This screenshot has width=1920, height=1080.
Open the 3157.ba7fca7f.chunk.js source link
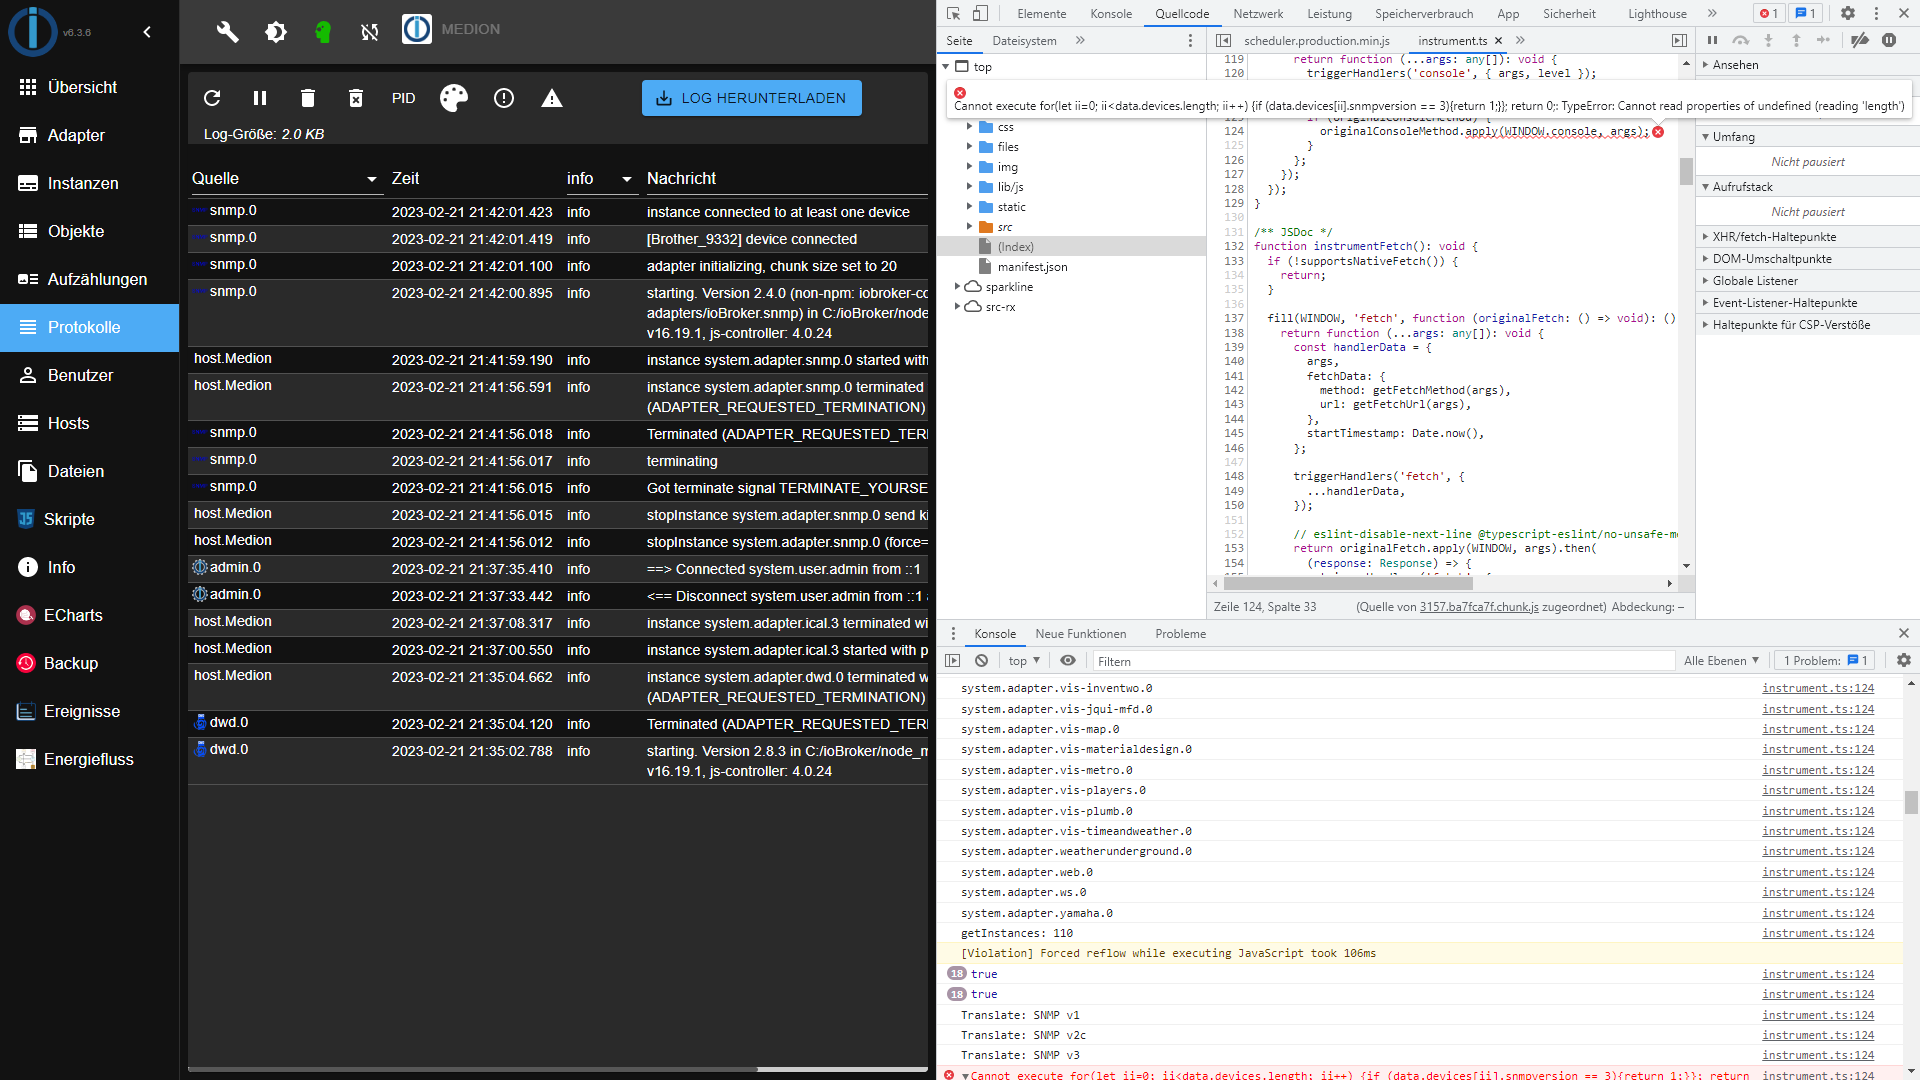(1479, 607)
